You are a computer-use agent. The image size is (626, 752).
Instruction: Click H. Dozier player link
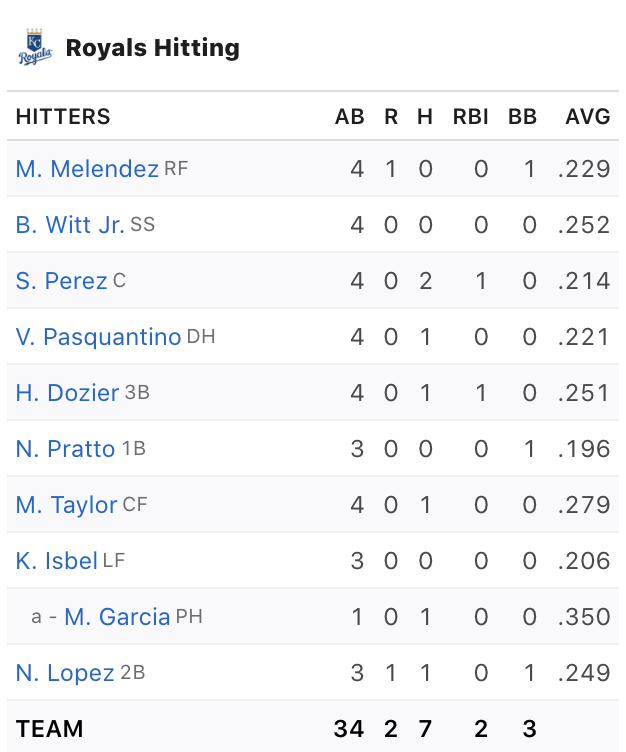point(67,393)
